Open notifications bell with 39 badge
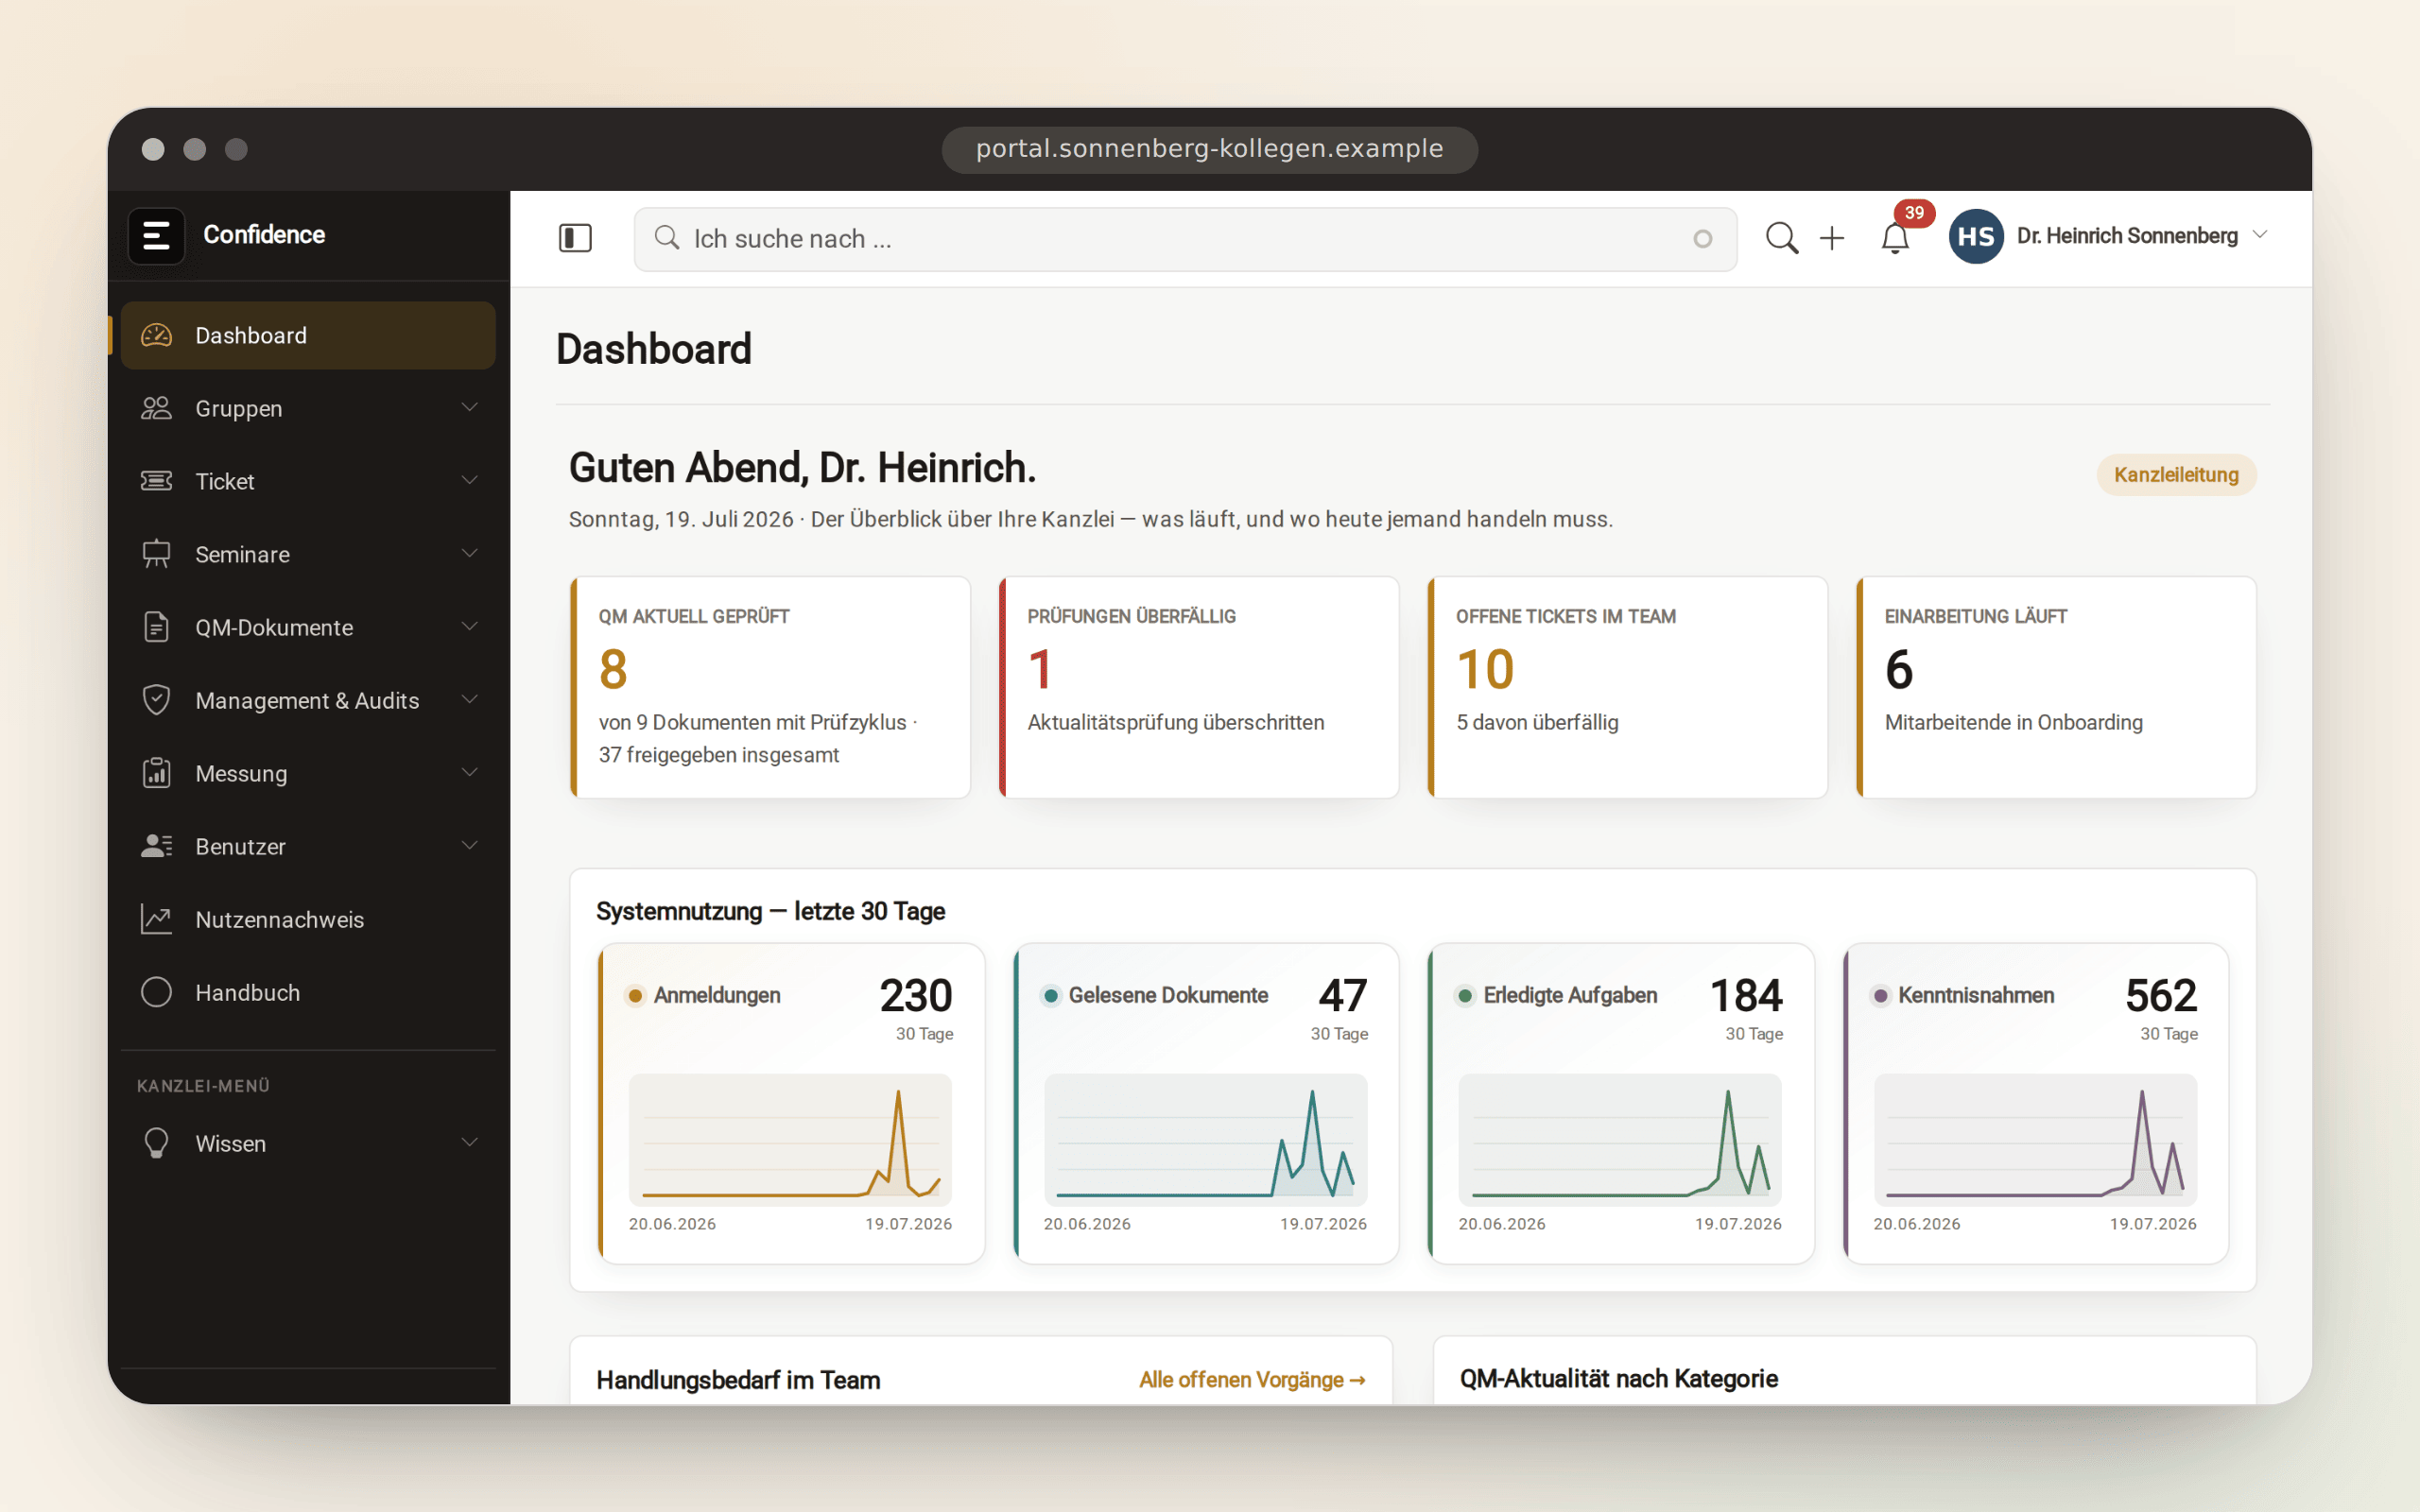Image resolution: width=2420 pixels, height=1512 pixels. click(x=1895, y=238)
